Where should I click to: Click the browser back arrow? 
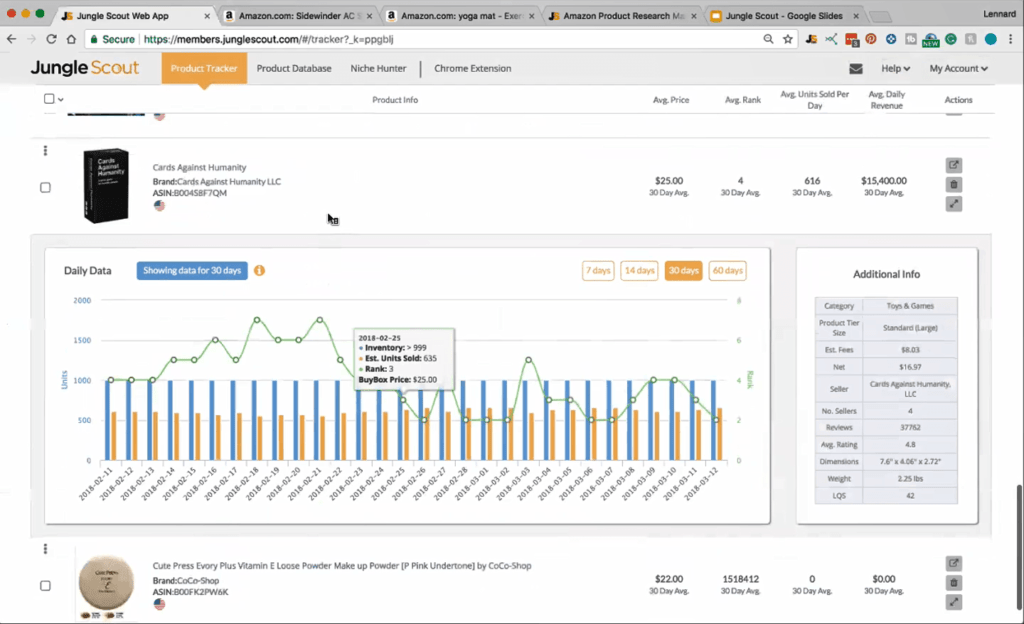pyautogui.click(x=12, y=39)
